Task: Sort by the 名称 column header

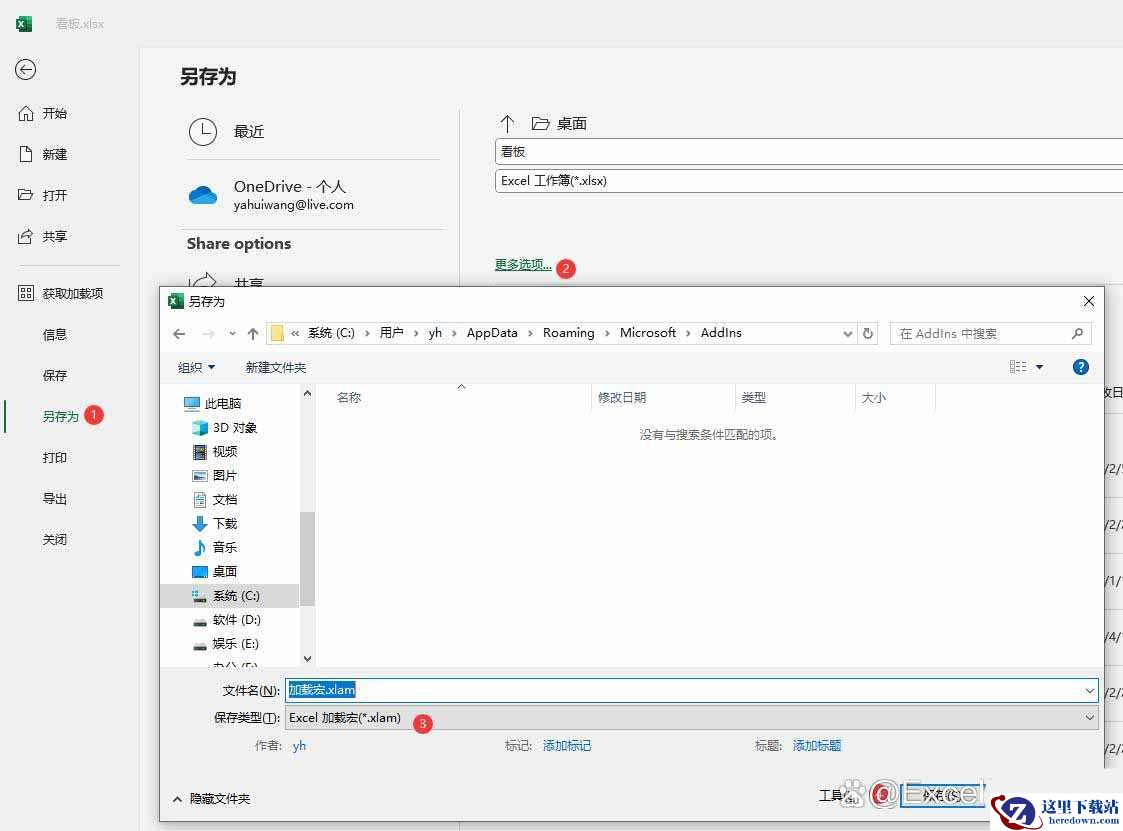Action: [x=349, y=398]
